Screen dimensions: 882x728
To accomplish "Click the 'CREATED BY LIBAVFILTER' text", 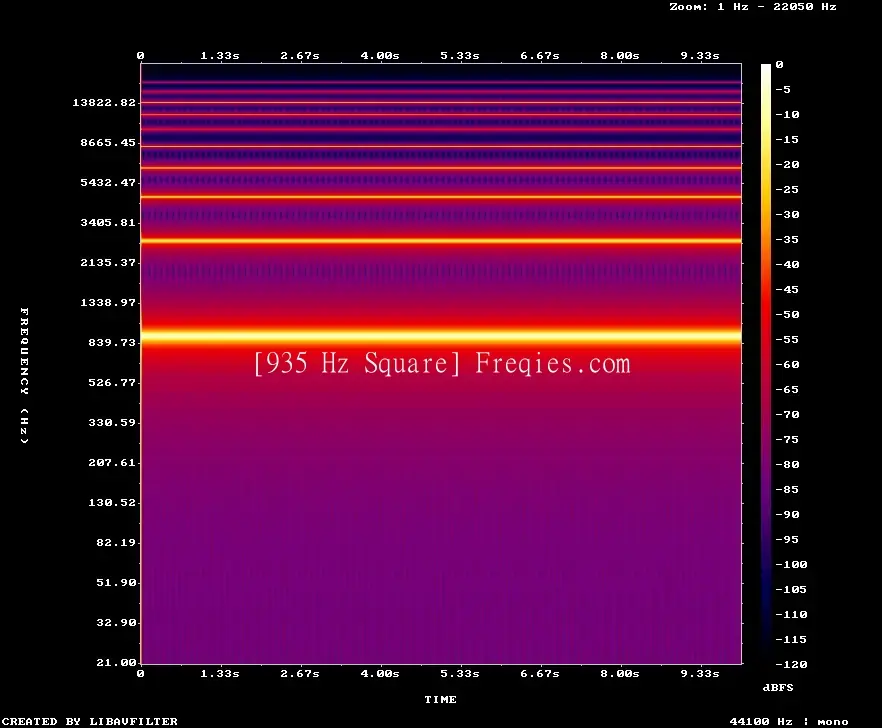I will tap(90, 721).
